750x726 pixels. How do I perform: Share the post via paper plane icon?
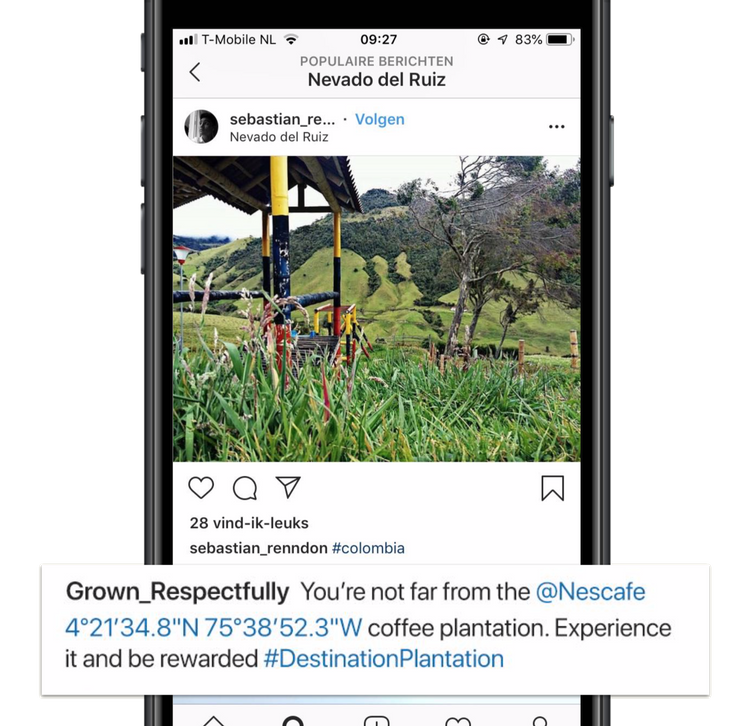(x=288, y=487)
